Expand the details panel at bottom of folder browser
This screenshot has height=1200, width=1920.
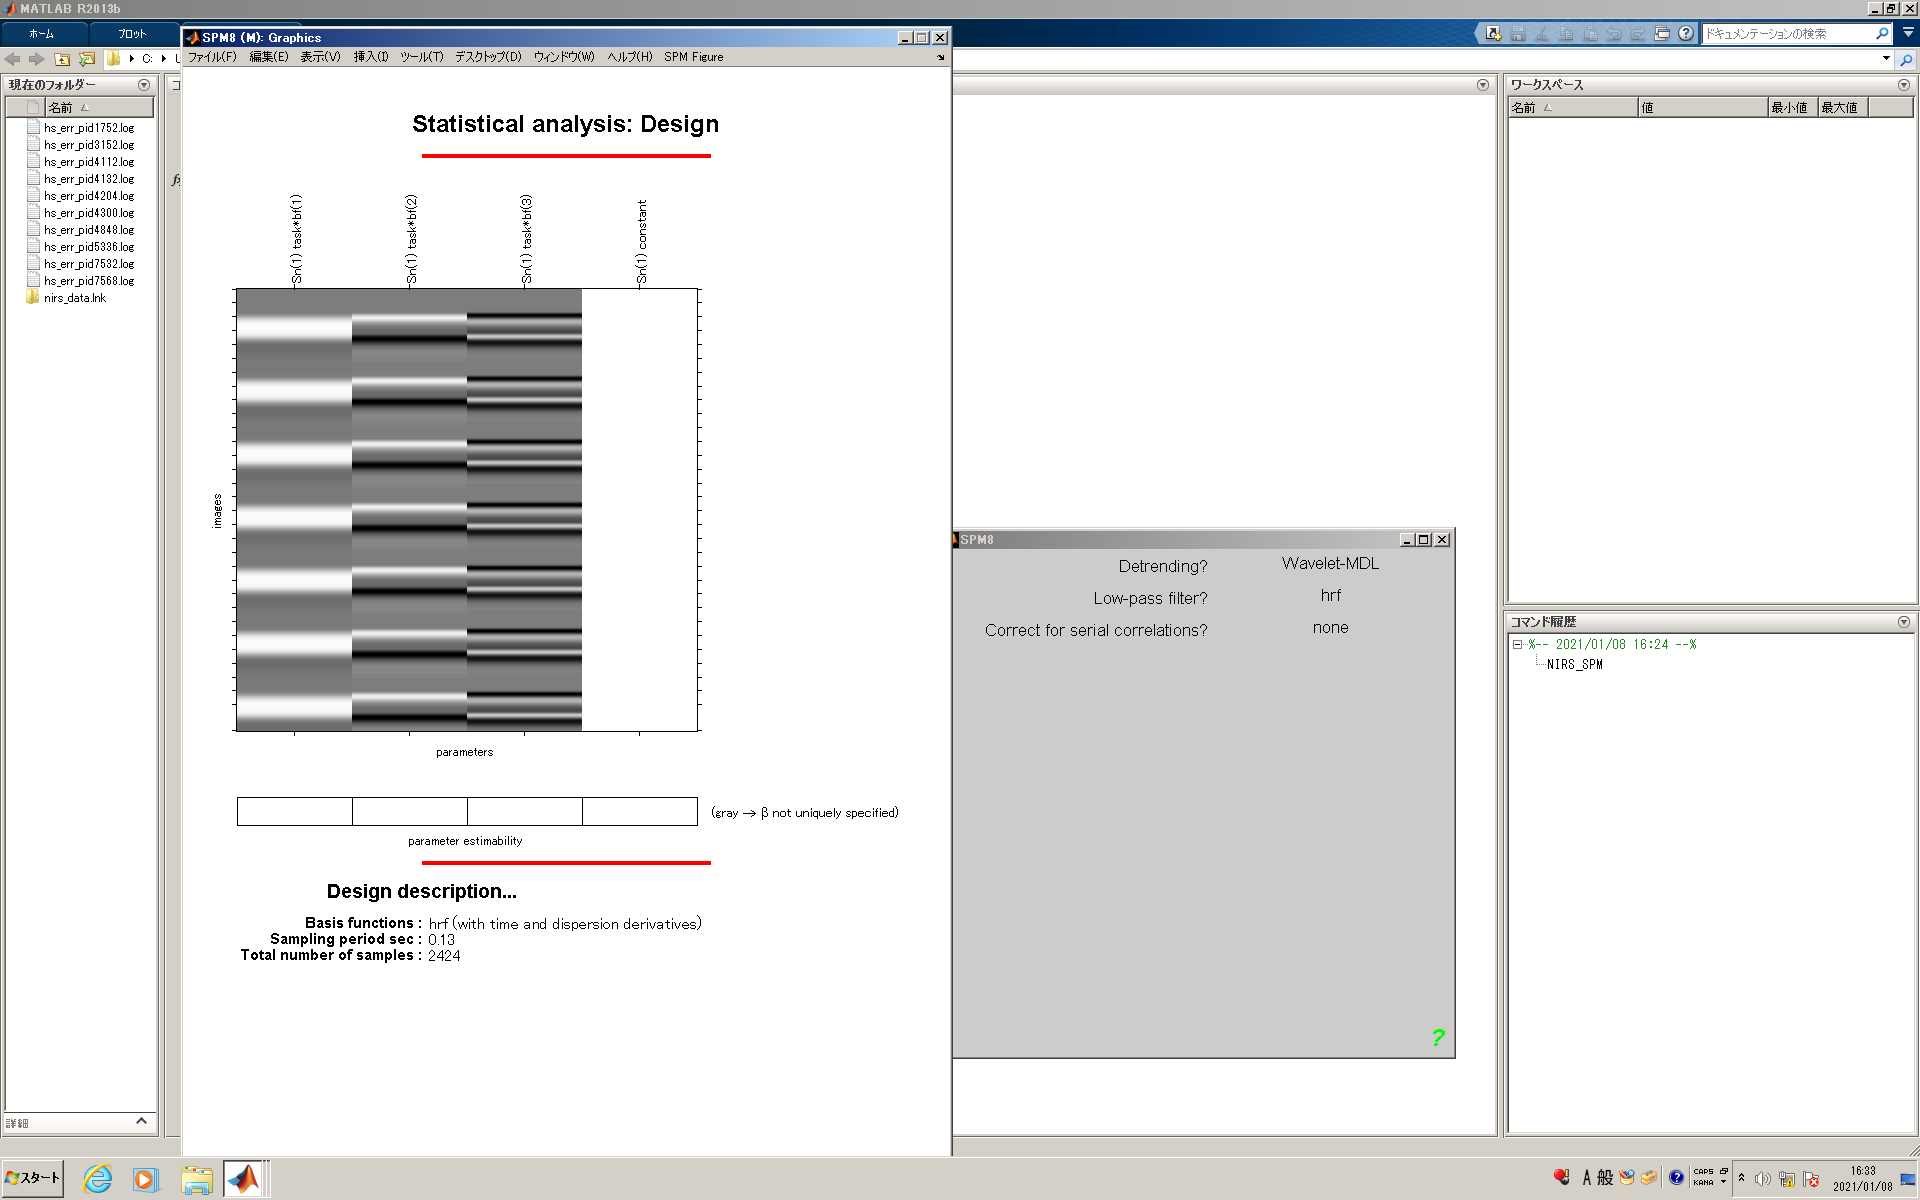tap(141, 1121)
